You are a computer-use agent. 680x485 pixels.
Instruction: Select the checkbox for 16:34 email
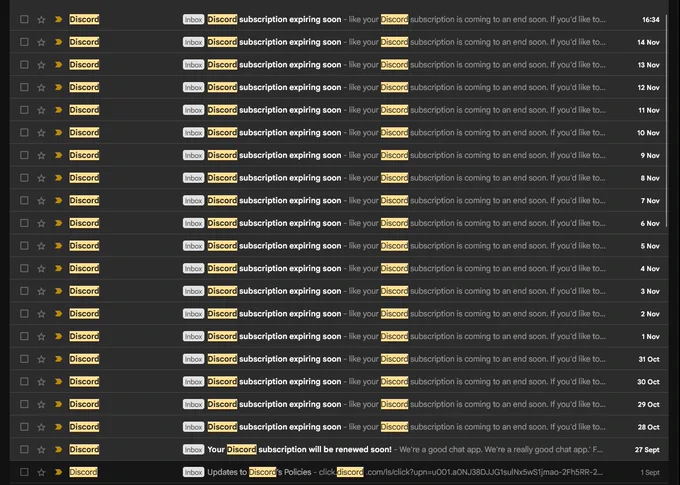[x=24, y=19]
